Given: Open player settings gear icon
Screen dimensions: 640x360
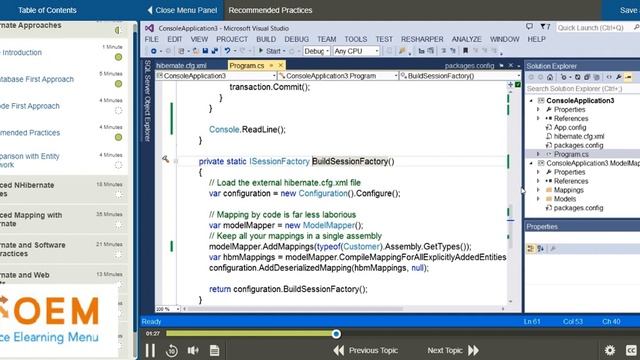Looking at the screenshot, I should 610,350.
